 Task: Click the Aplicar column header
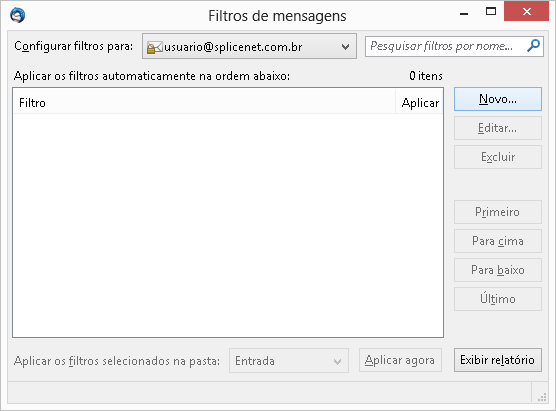coord(420,103)
